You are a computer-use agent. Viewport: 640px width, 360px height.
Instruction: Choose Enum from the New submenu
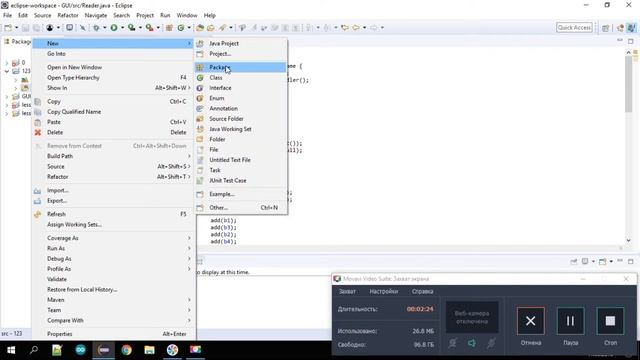click(x=240, y=98)
